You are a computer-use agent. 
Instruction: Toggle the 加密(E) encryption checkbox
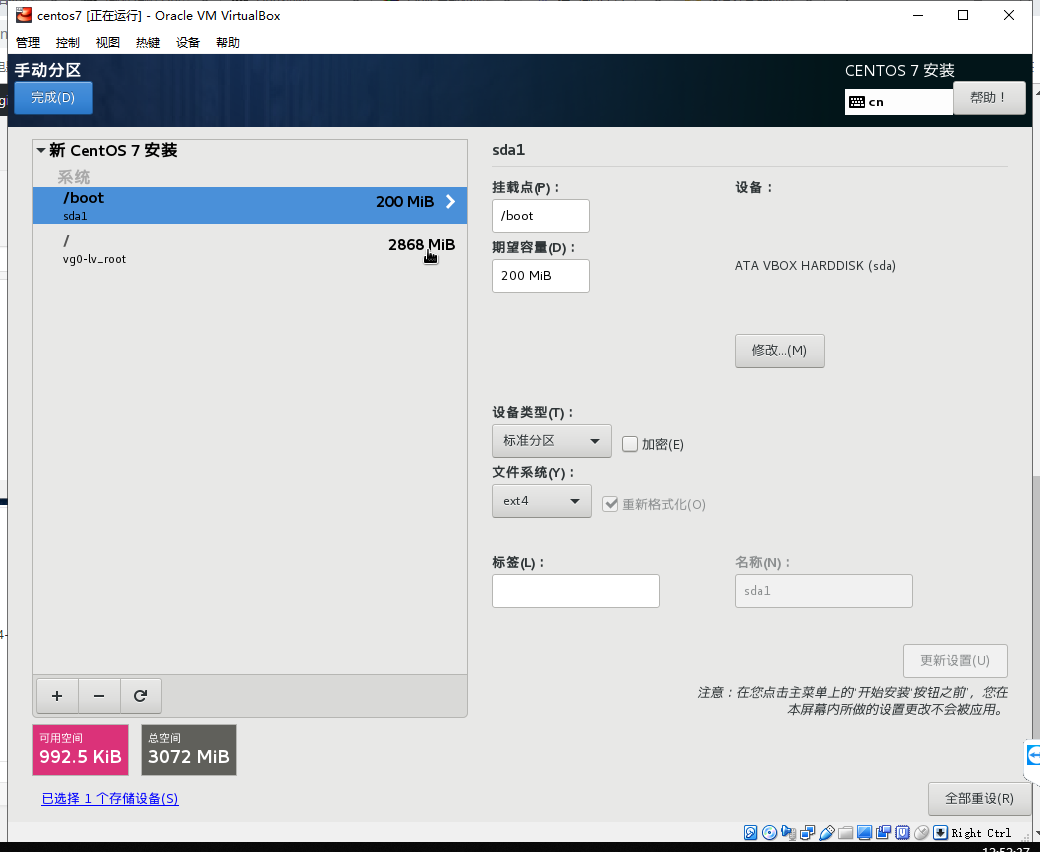[630, 444]
